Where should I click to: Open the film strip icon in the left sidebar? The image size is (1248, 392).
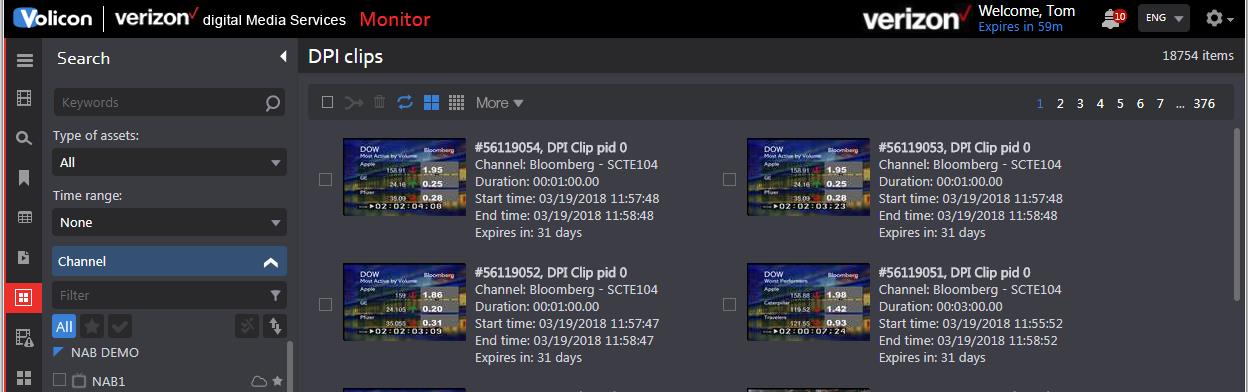click(x=24, y=98)
